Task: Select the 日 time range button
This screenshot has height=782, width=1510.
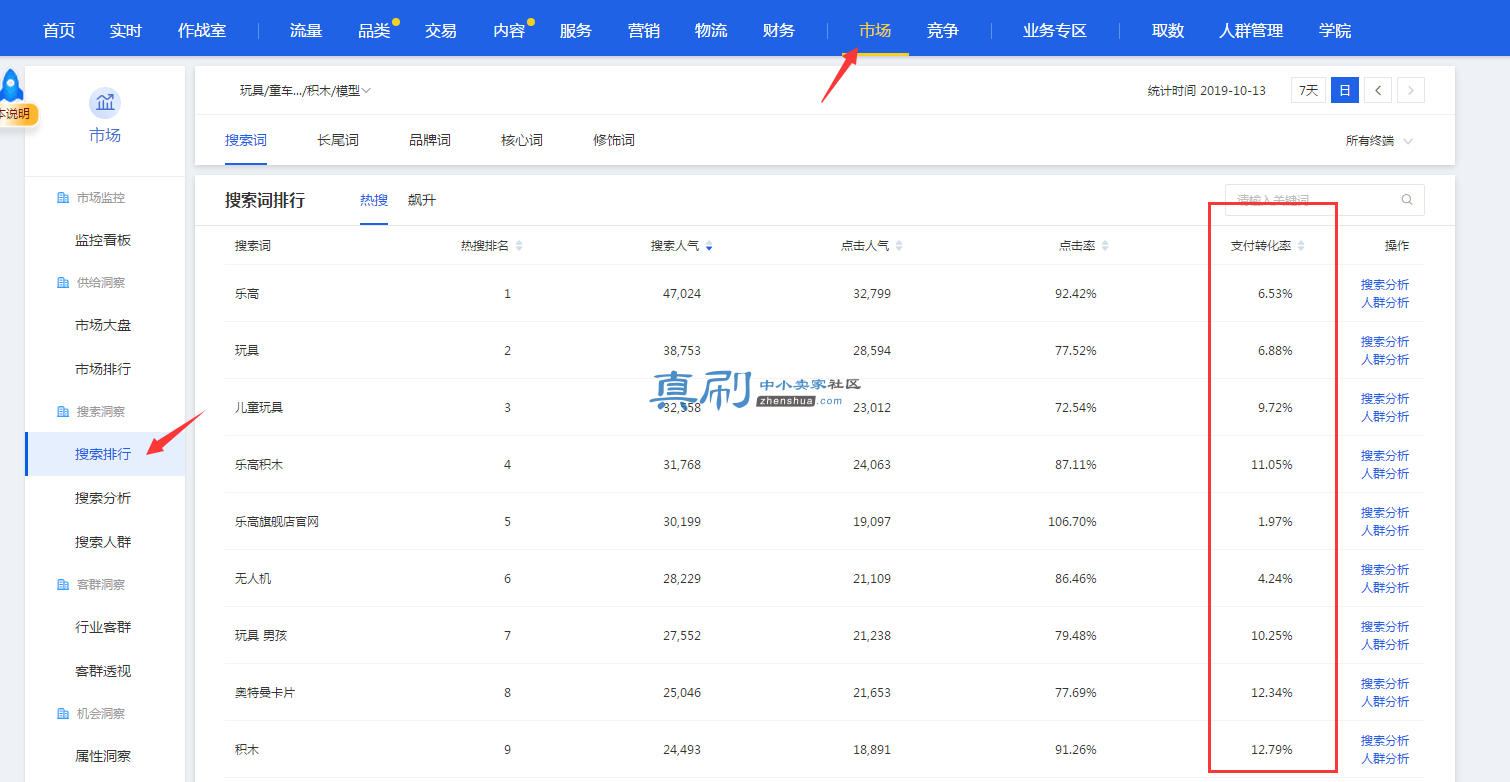Action: [x=1344, y=90]
